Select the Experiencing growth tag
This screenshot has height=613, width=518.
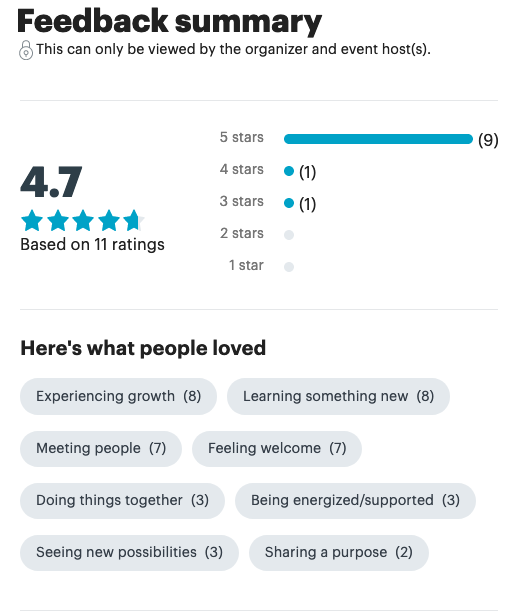[x=118, y=396]
